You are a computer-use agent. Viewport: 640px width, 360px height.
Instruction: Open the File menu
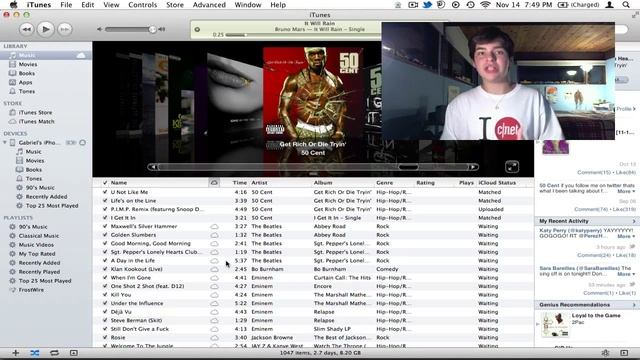click(x=66, y=5)
